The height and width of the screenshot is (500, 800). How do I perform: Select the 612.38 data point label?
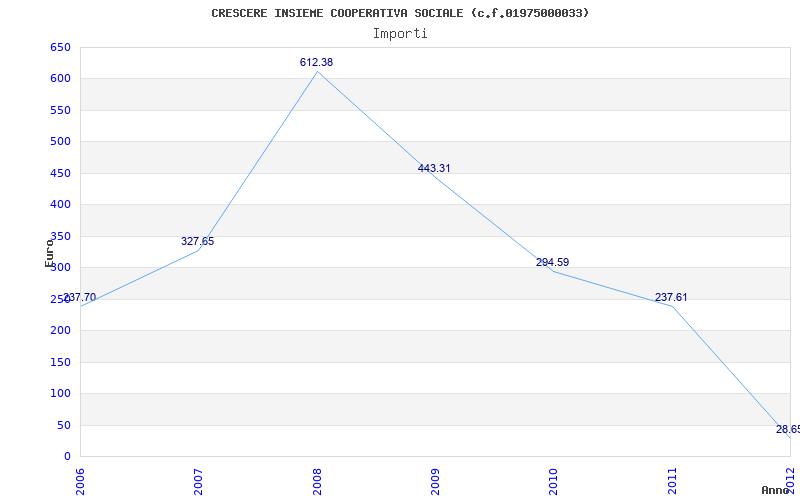(x=316, y=62)
